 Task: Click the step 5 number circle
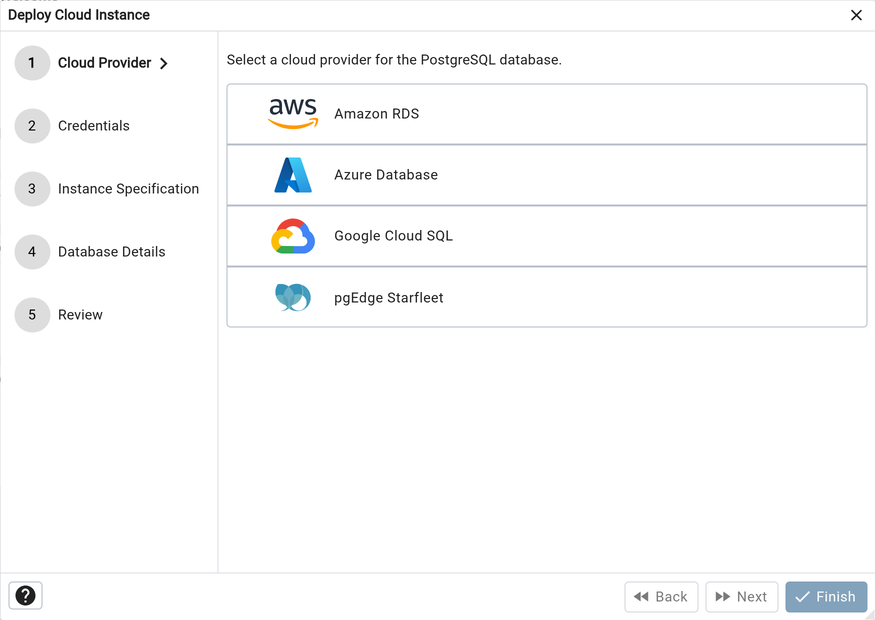[x=32, y=315]
